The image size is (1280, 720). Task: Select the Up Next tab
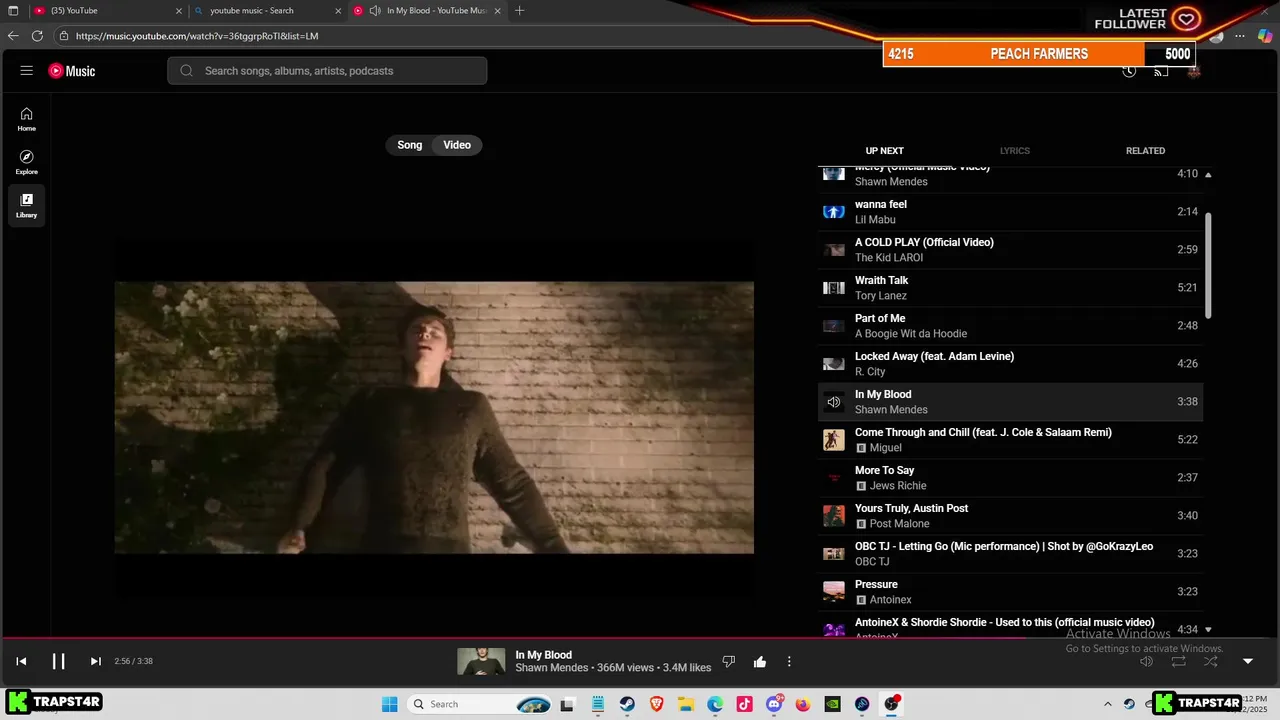tap(884, 151)
